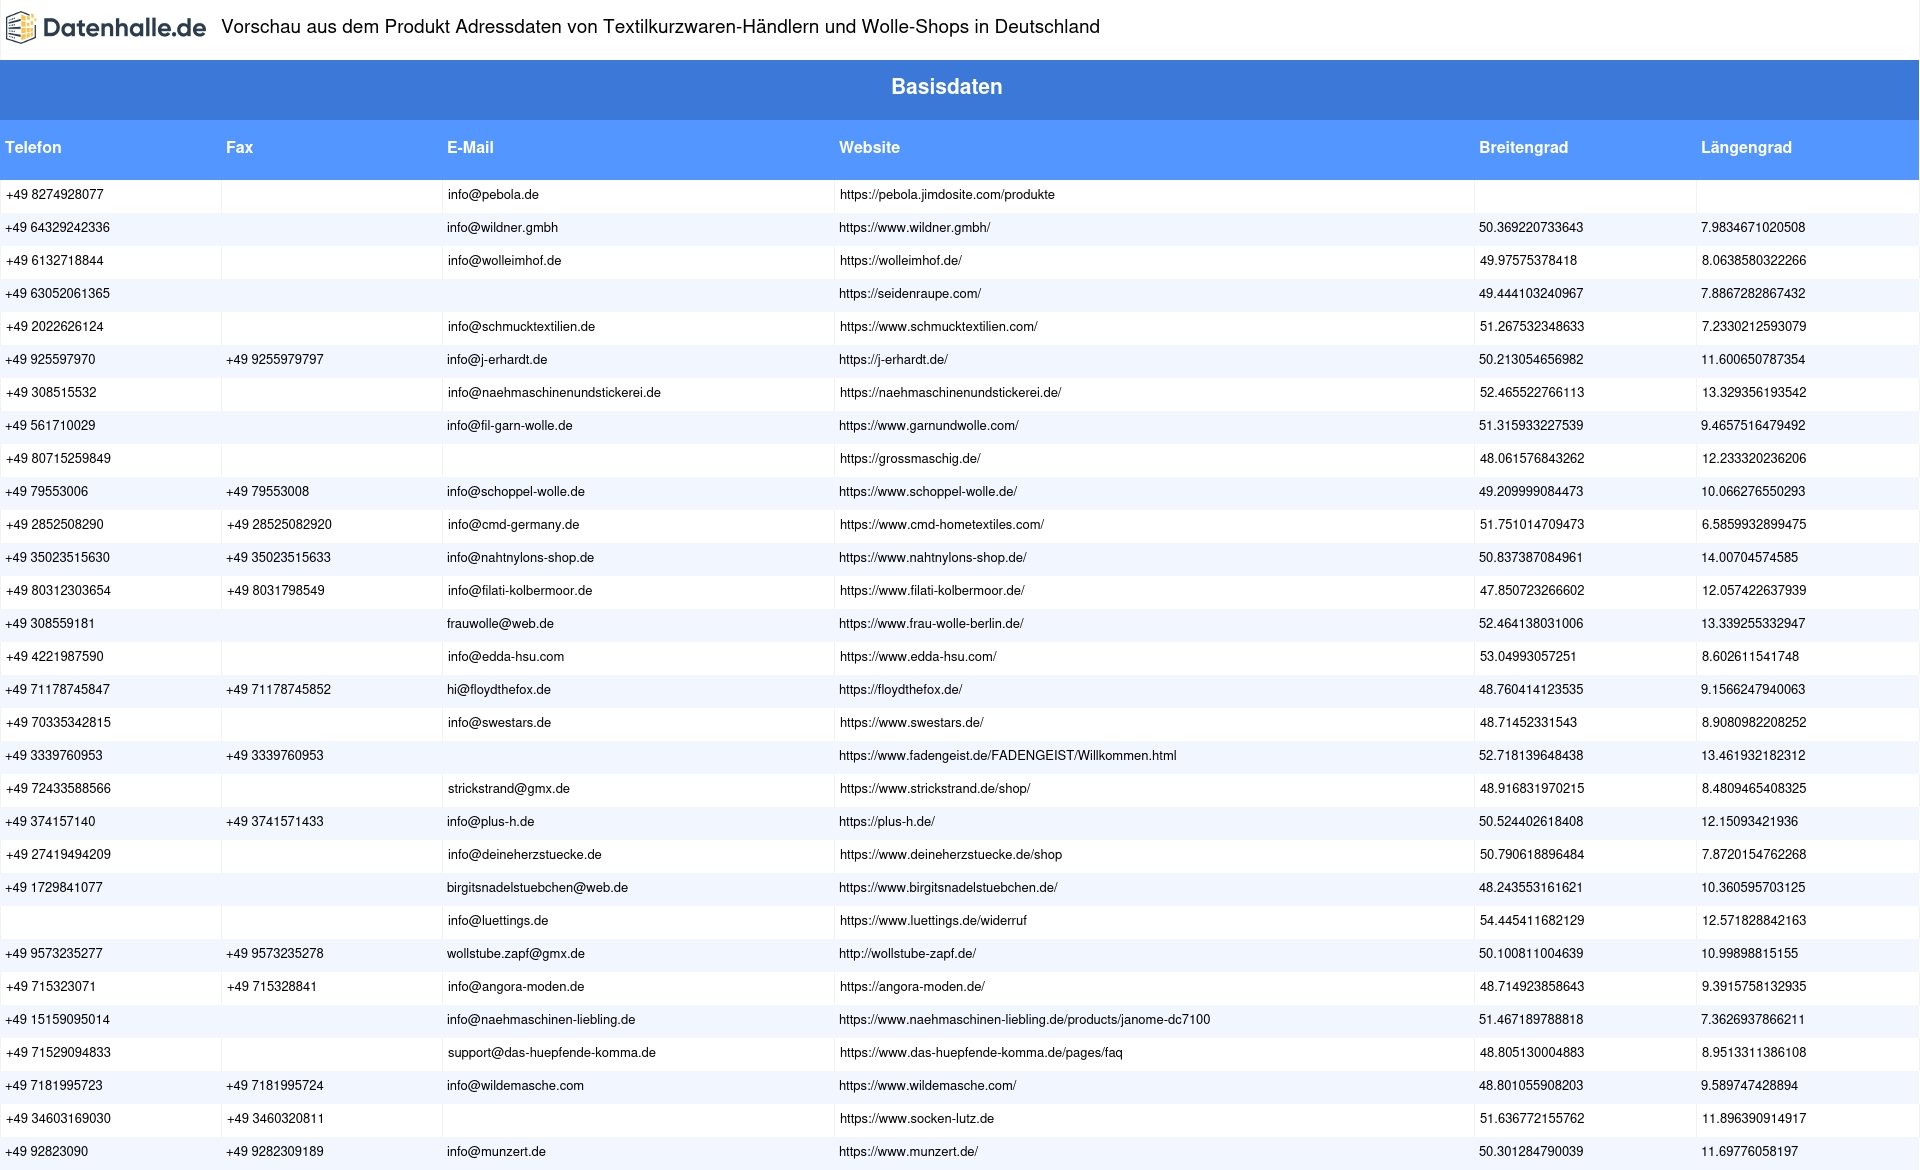This screenshot has height=1170, width=1920.
Task: Click website https://www.socken-lutz.de
Action: point(917,1119)
